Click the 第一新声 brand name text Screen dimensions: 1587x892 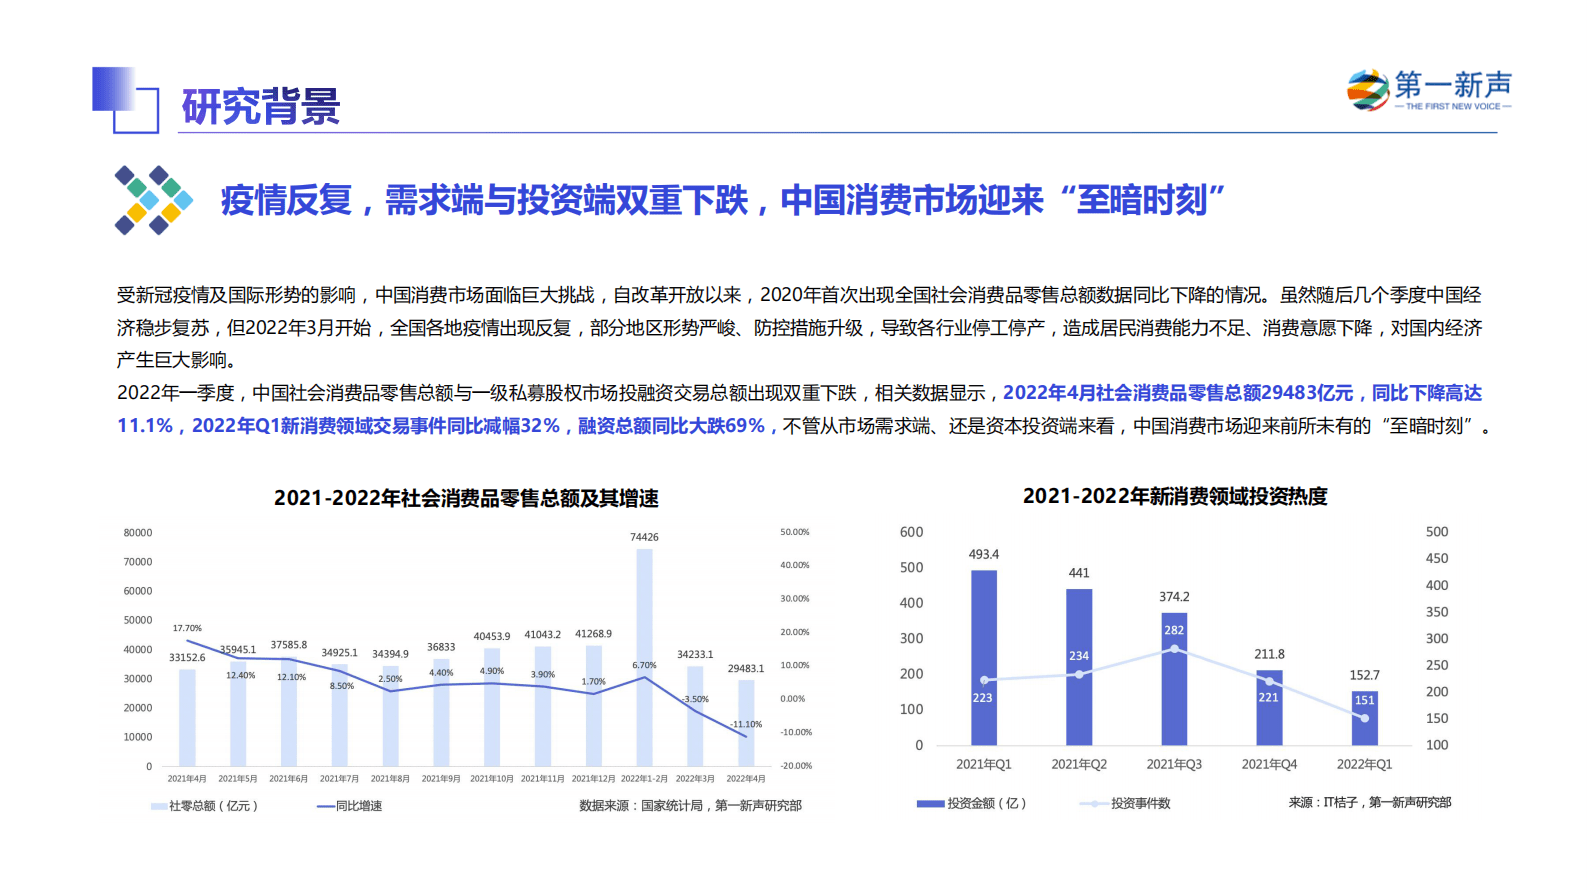[1453, 84]
